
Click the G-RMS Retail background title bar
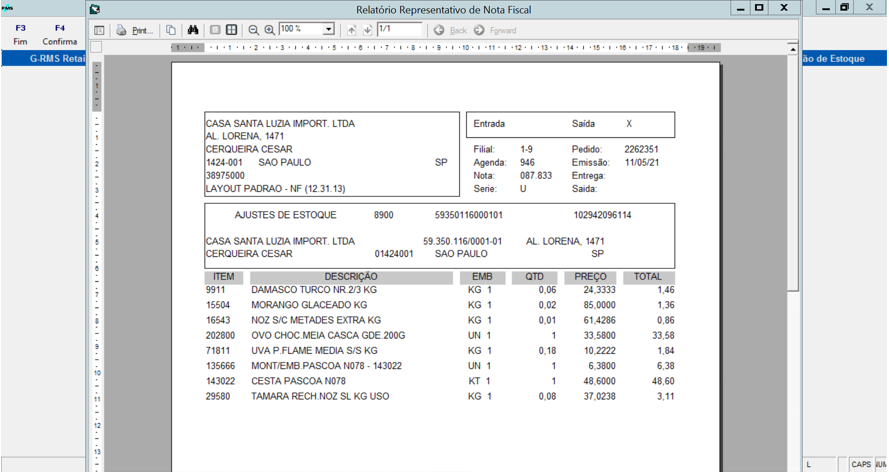tap(44, 58)
